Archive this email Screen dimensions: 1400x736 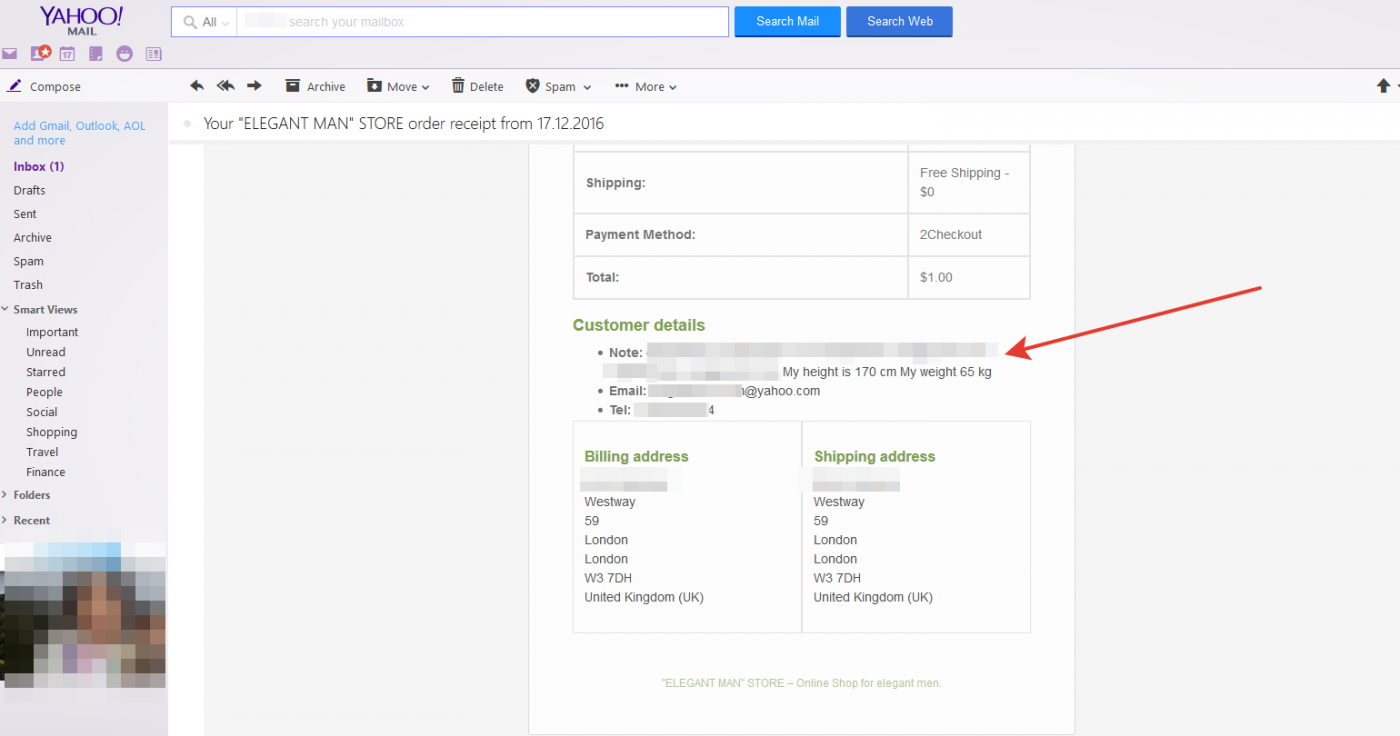tap(315, 87)
